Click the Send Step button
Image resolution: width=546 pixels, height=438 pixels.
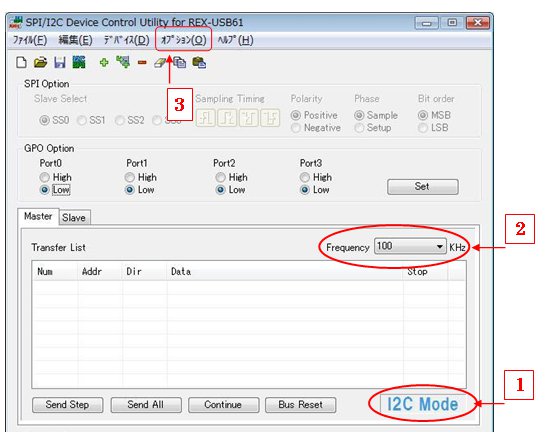click(x=68, y=405)
